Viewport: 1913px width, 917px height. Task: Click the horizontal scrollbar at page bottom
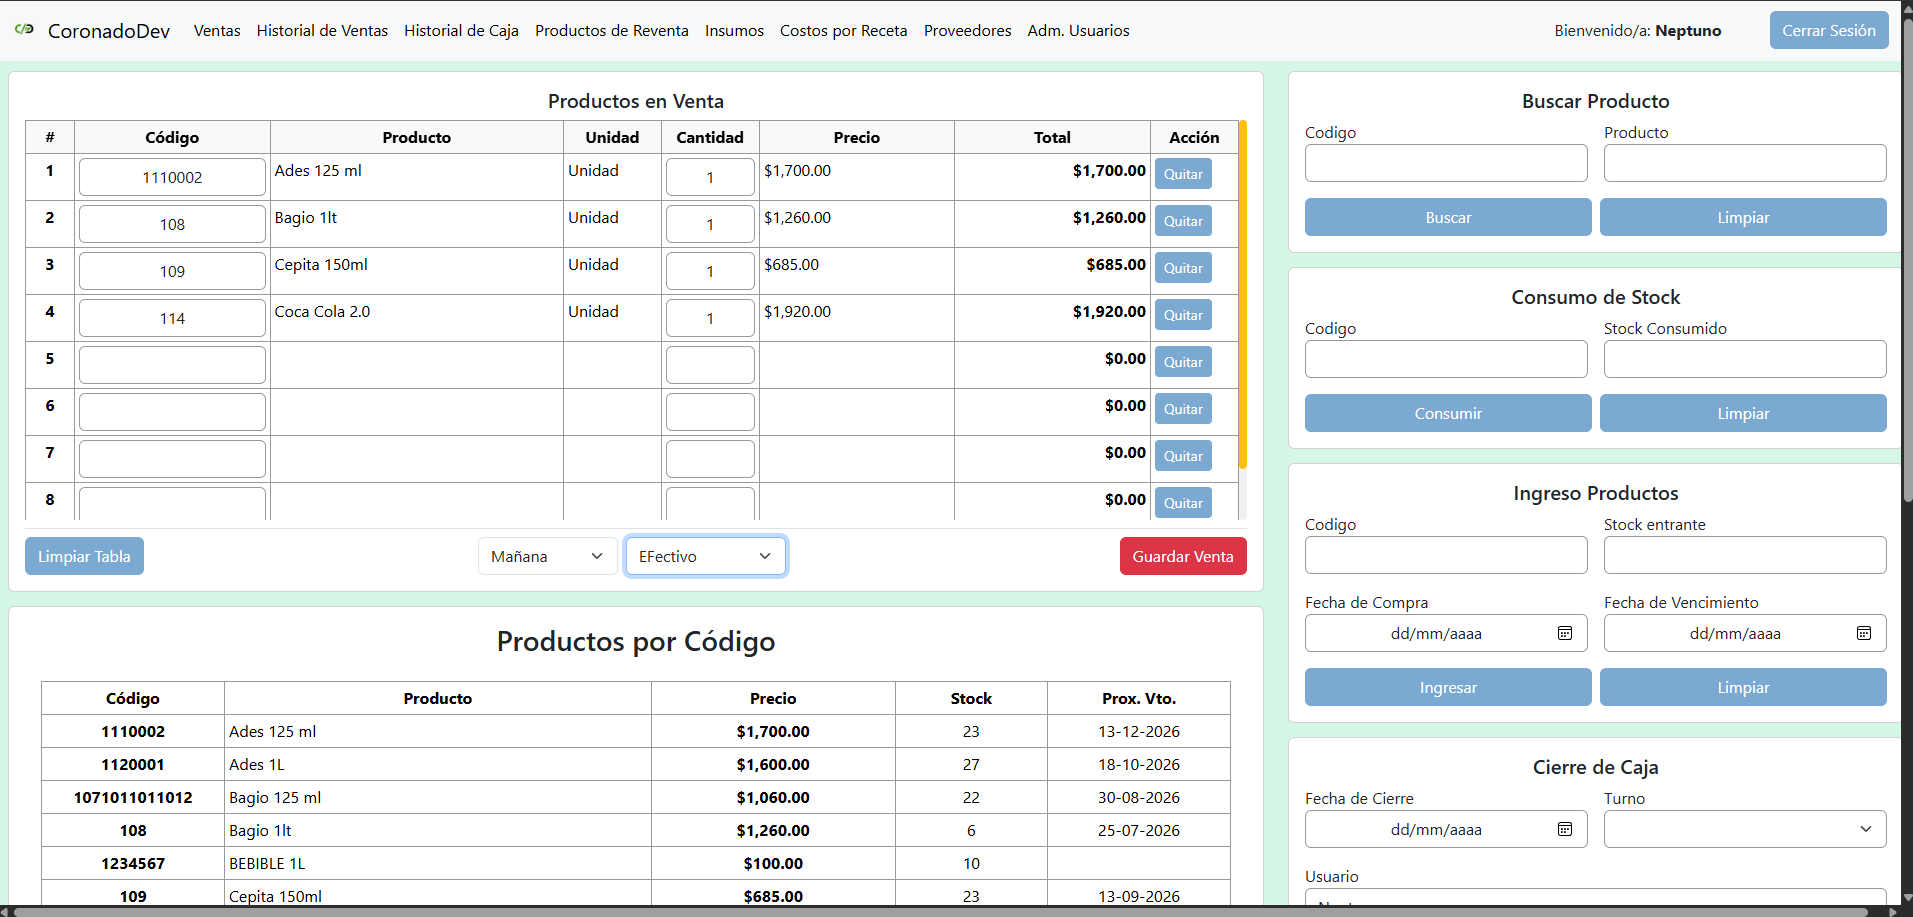940,911
